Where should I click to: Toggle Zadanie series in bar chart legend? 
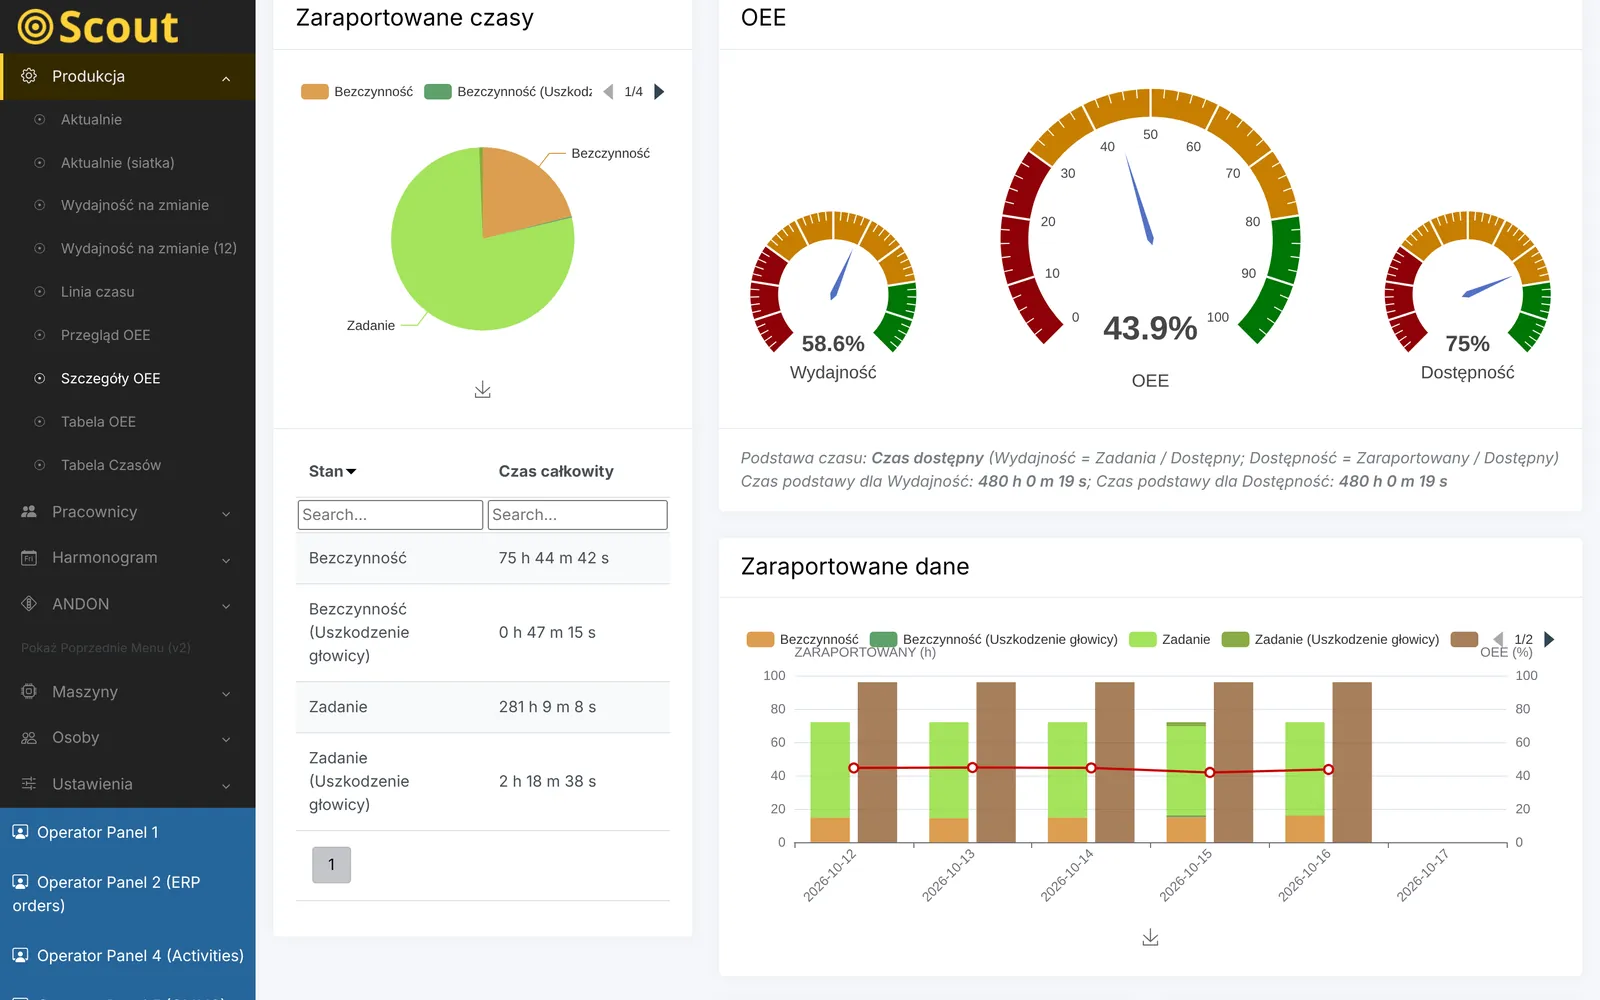click(1169, 640)
